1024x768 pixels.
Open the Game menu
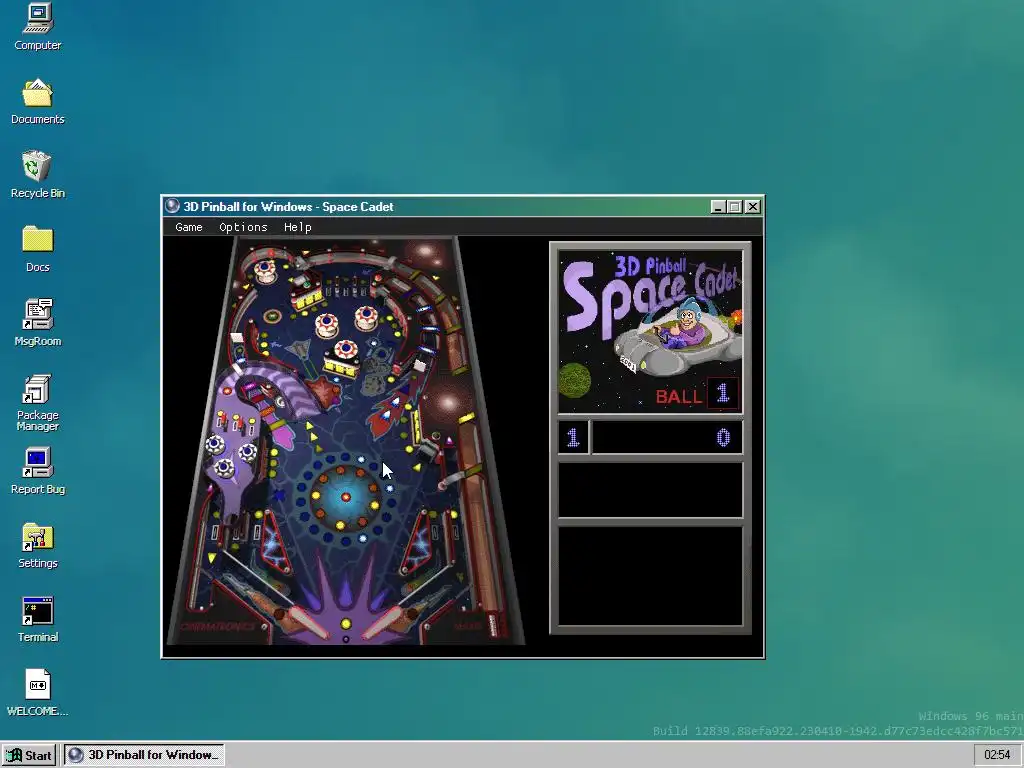pos(189,227)
